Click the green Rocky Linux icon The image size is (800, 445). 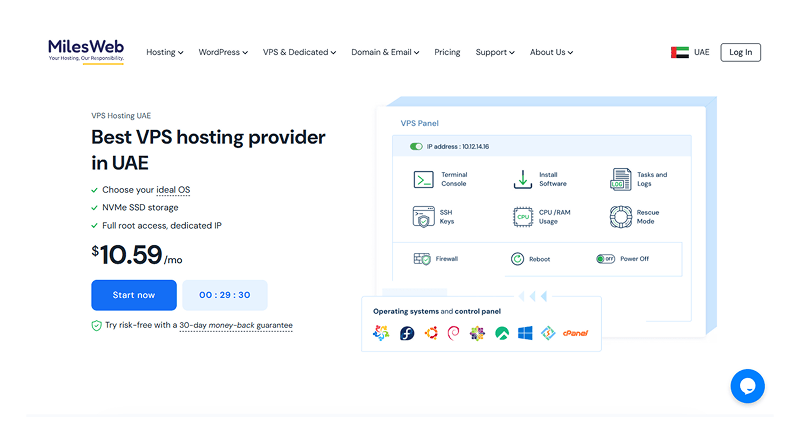[x=502, y=333]
